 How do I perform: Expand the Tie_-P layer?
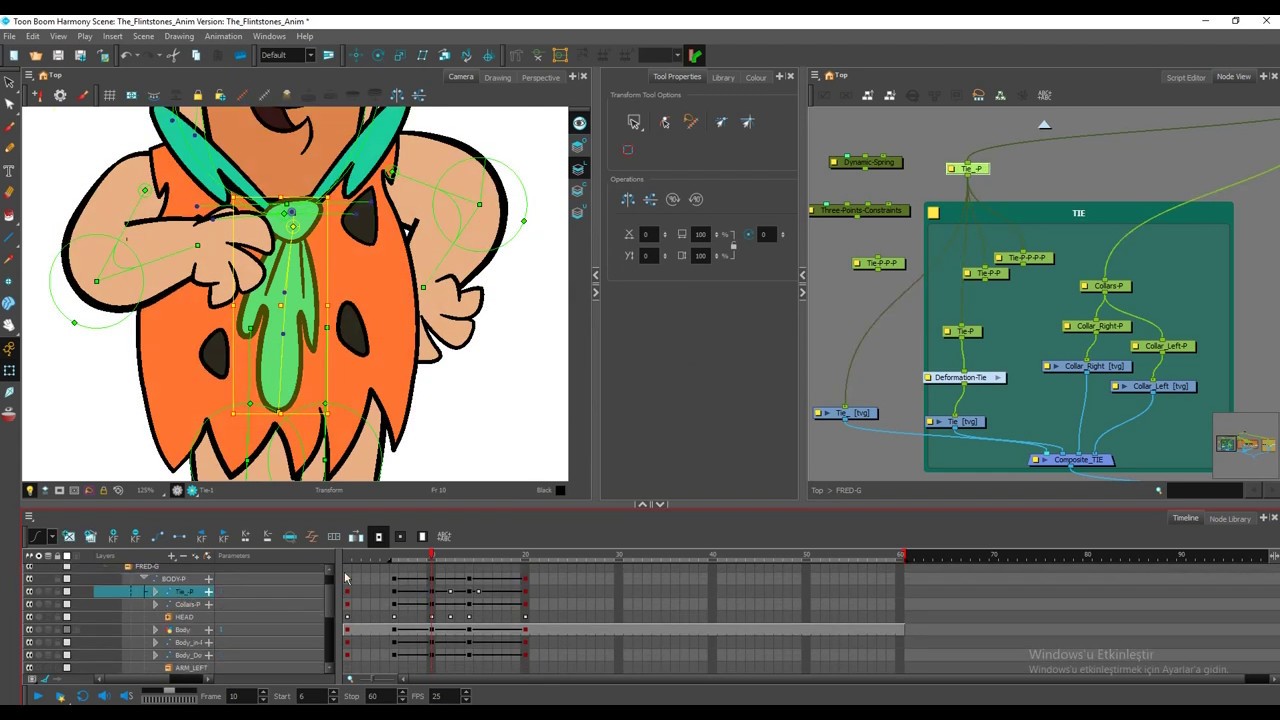click(155, 591)
